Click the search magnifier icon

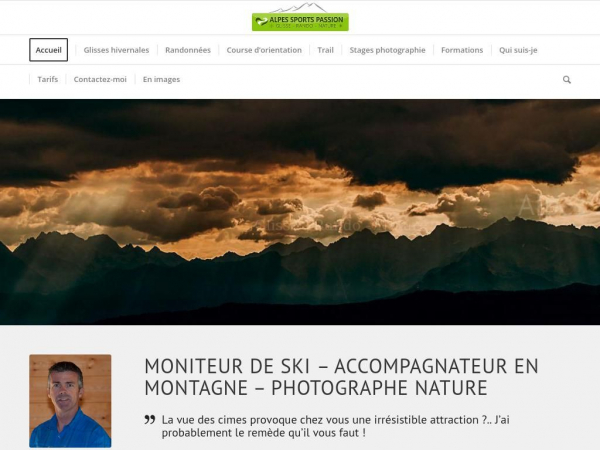(567, 80)
